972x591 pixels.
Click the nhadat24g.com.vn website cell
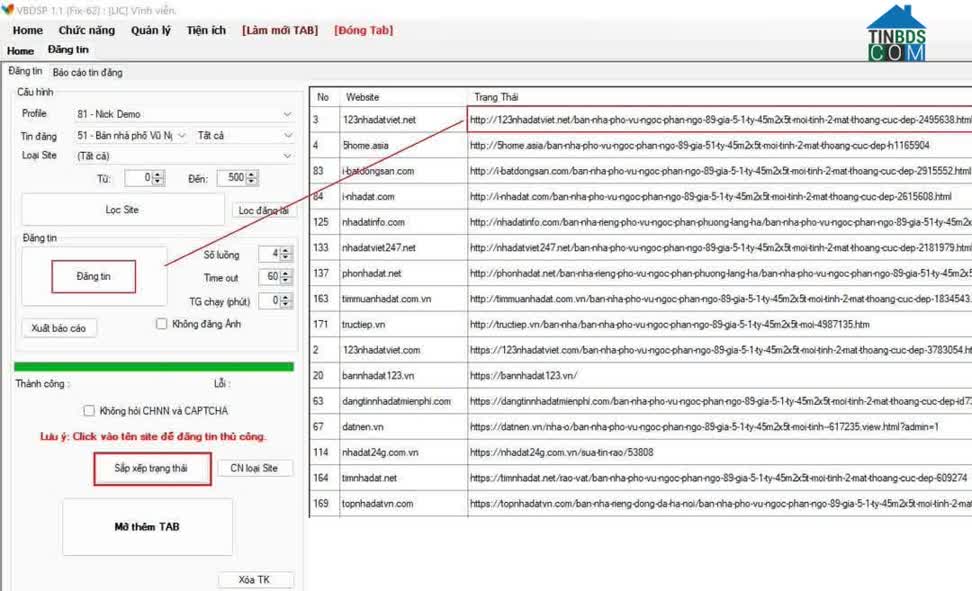pos(404,452)
